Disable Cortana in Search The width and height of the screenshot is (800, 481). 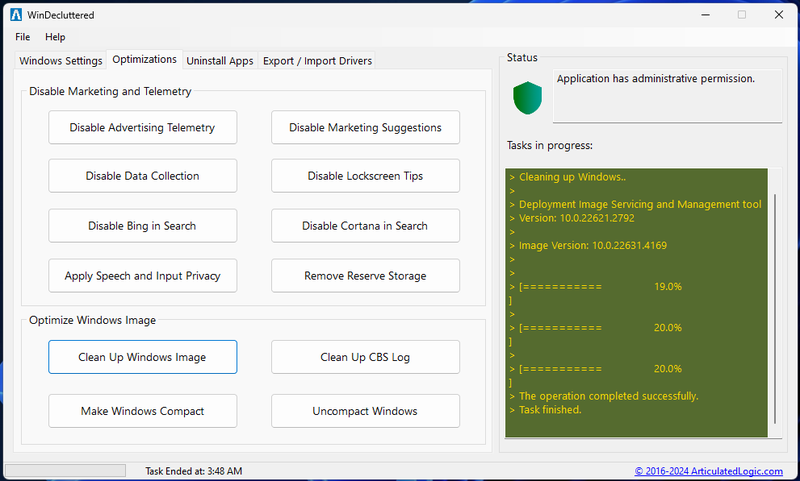(365, 226)
